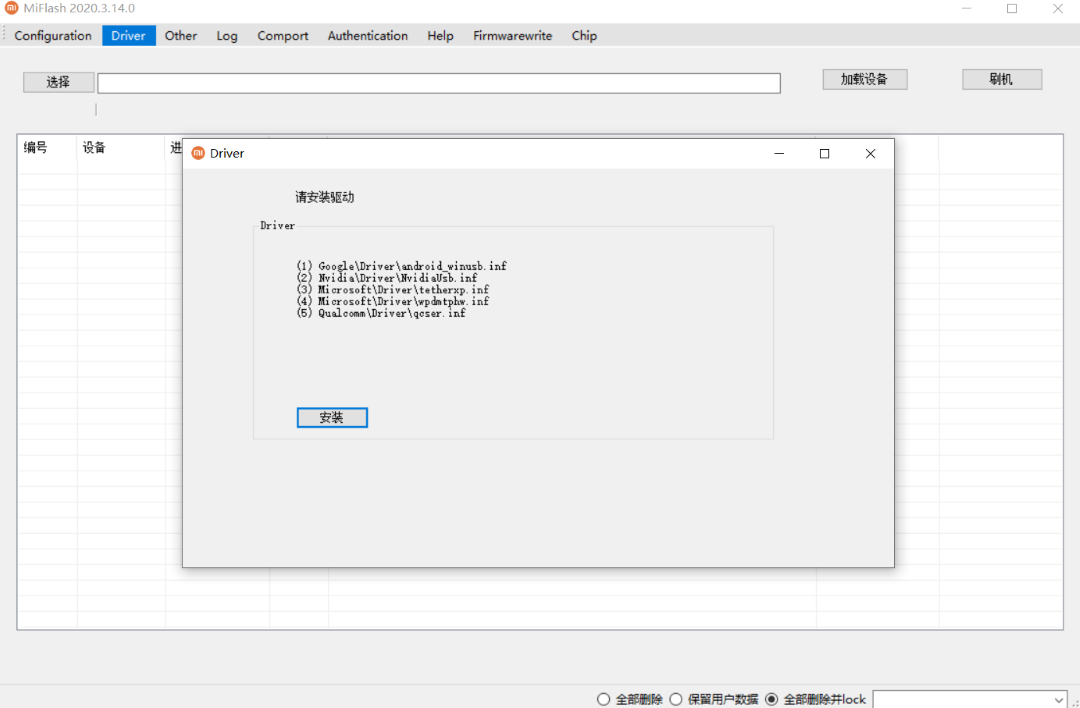The height and width of the screenshot is (708, 1080).
Task: Click the 加载设备 button
Action: point(864,79)
